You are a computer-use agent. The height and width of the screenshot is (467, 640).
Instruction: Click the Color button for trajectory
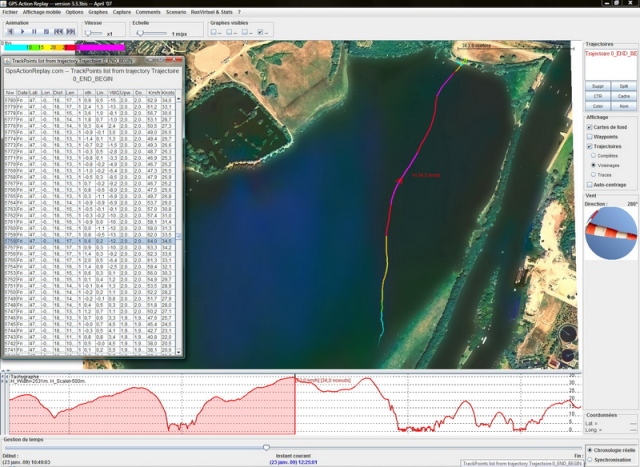tap(598, 106)
